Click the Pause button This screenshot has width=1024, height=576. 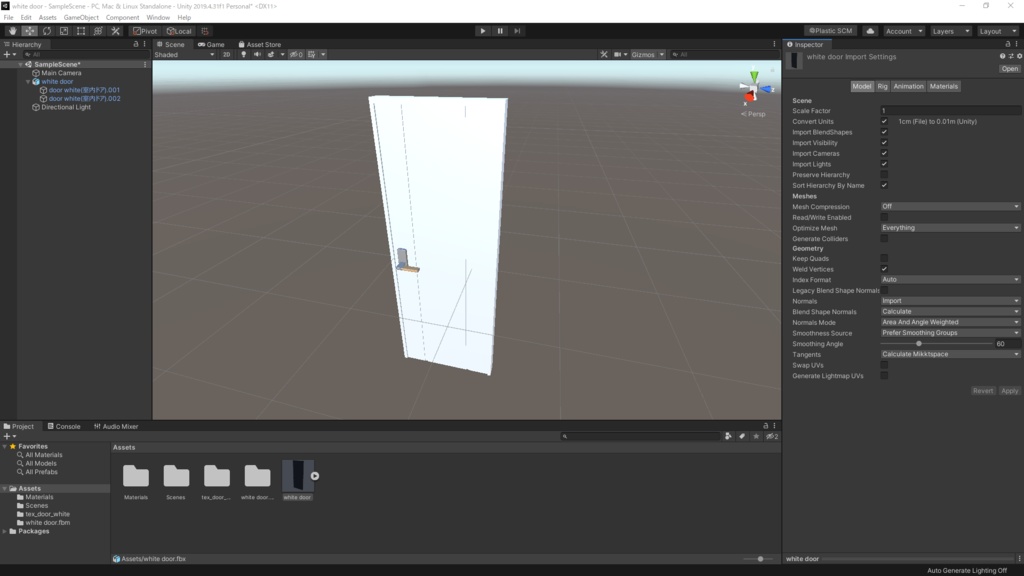[x=500, y=31]
